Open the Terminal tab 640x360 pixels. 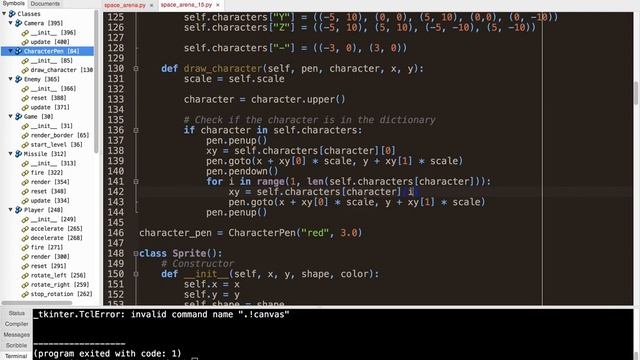[16, 356]
